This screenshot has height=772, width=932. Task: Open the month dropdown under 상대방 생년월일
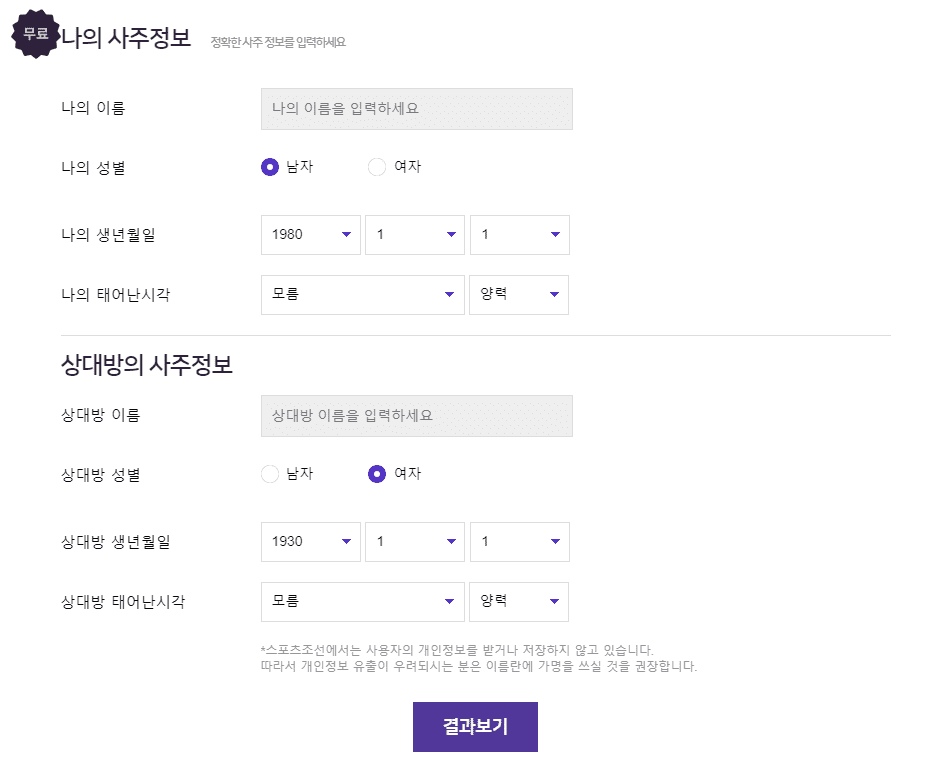[x=414, y=541]
